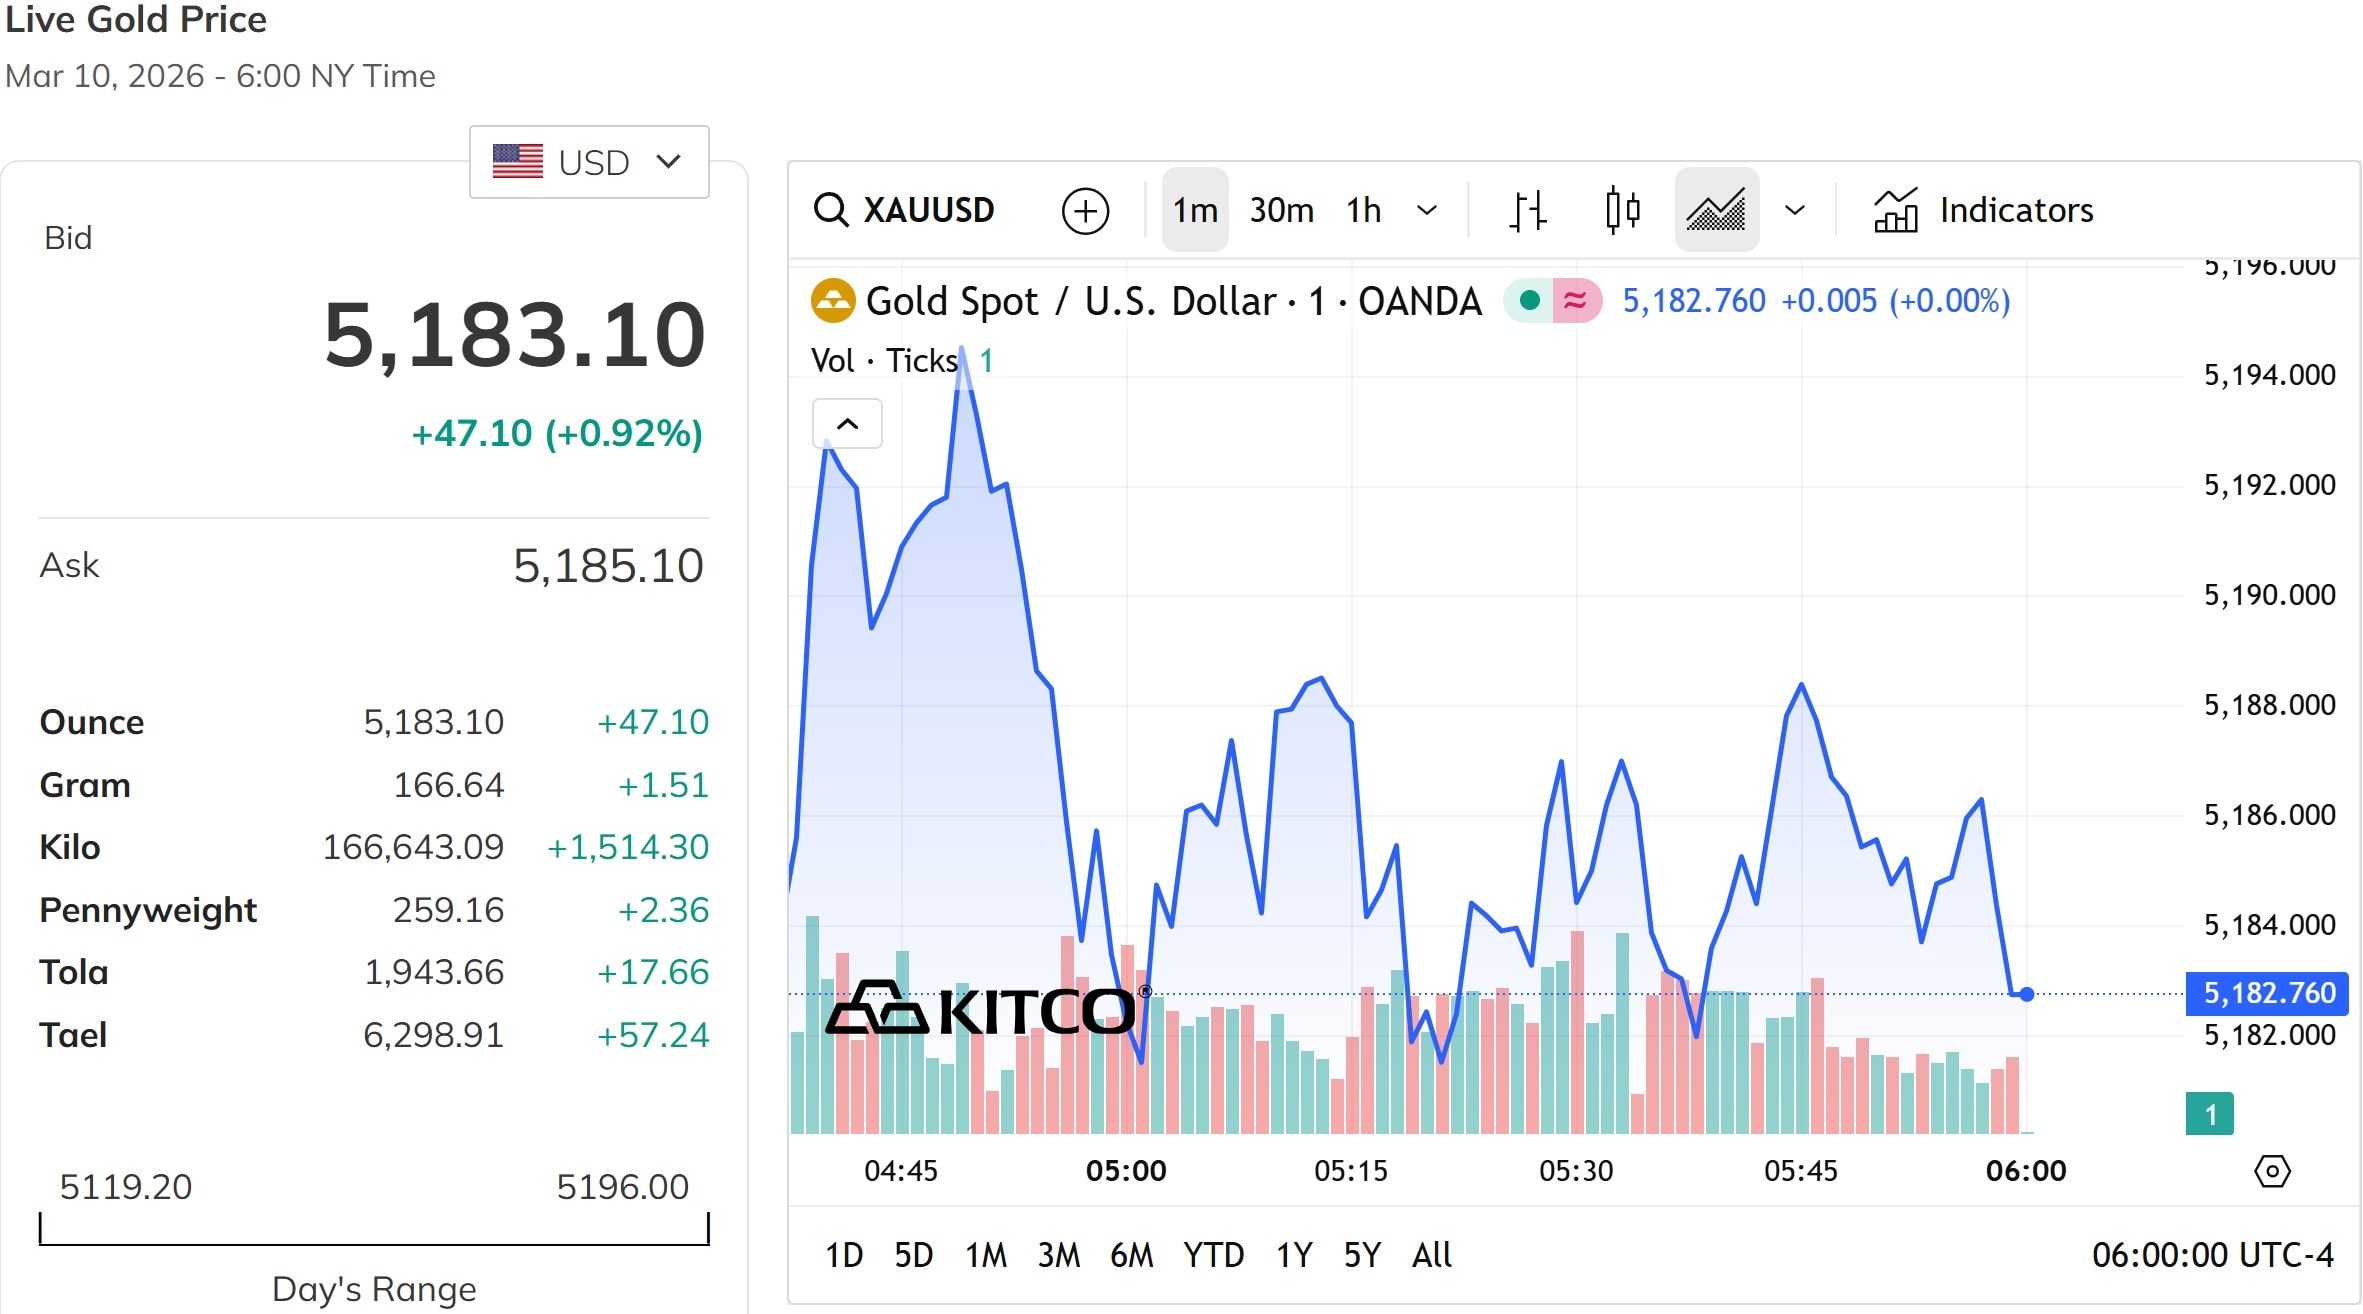Expand the chart style dropdown arrow
Viewport: 2363px width, 1314px height.
(1795, 211)
